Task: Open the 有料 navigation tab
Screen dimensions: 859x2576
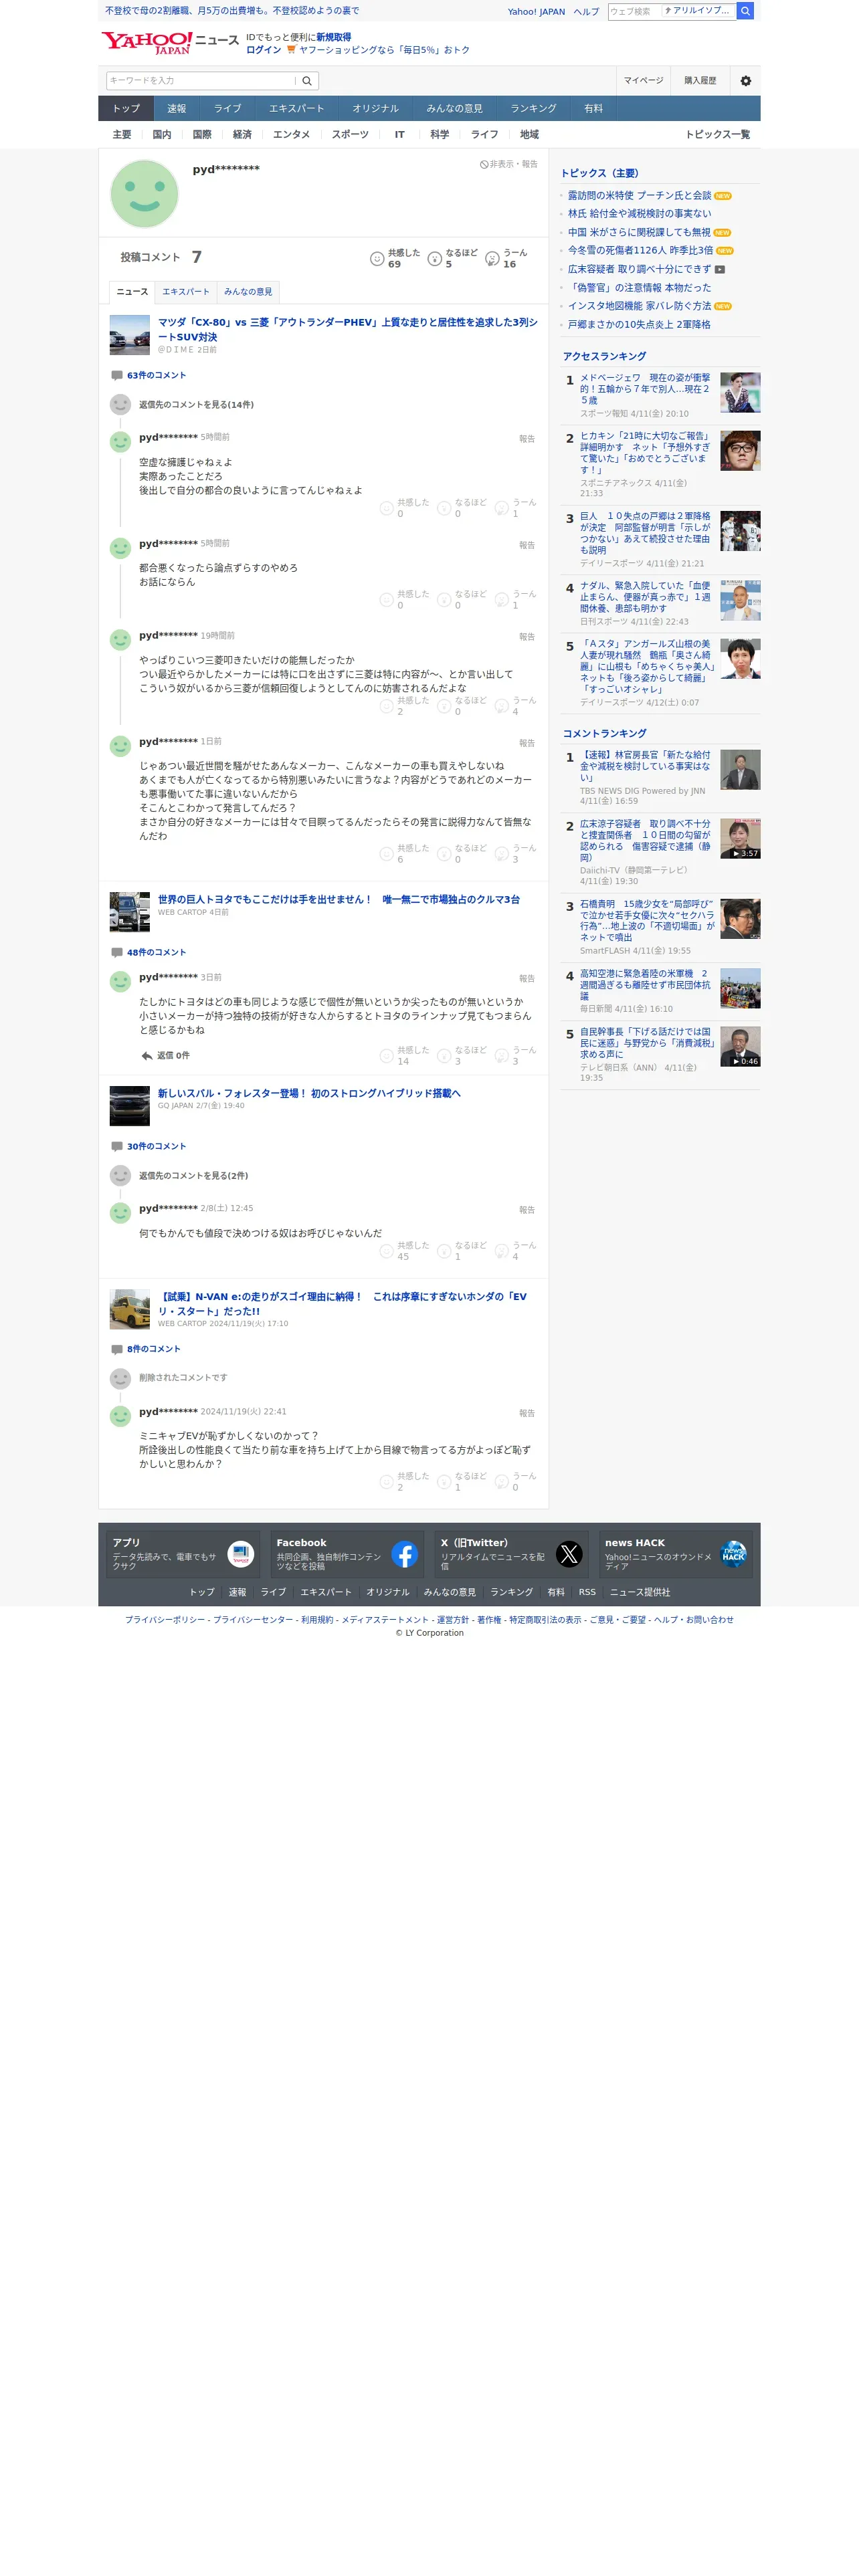Action: pyautogui.click(x=594, y=109)
